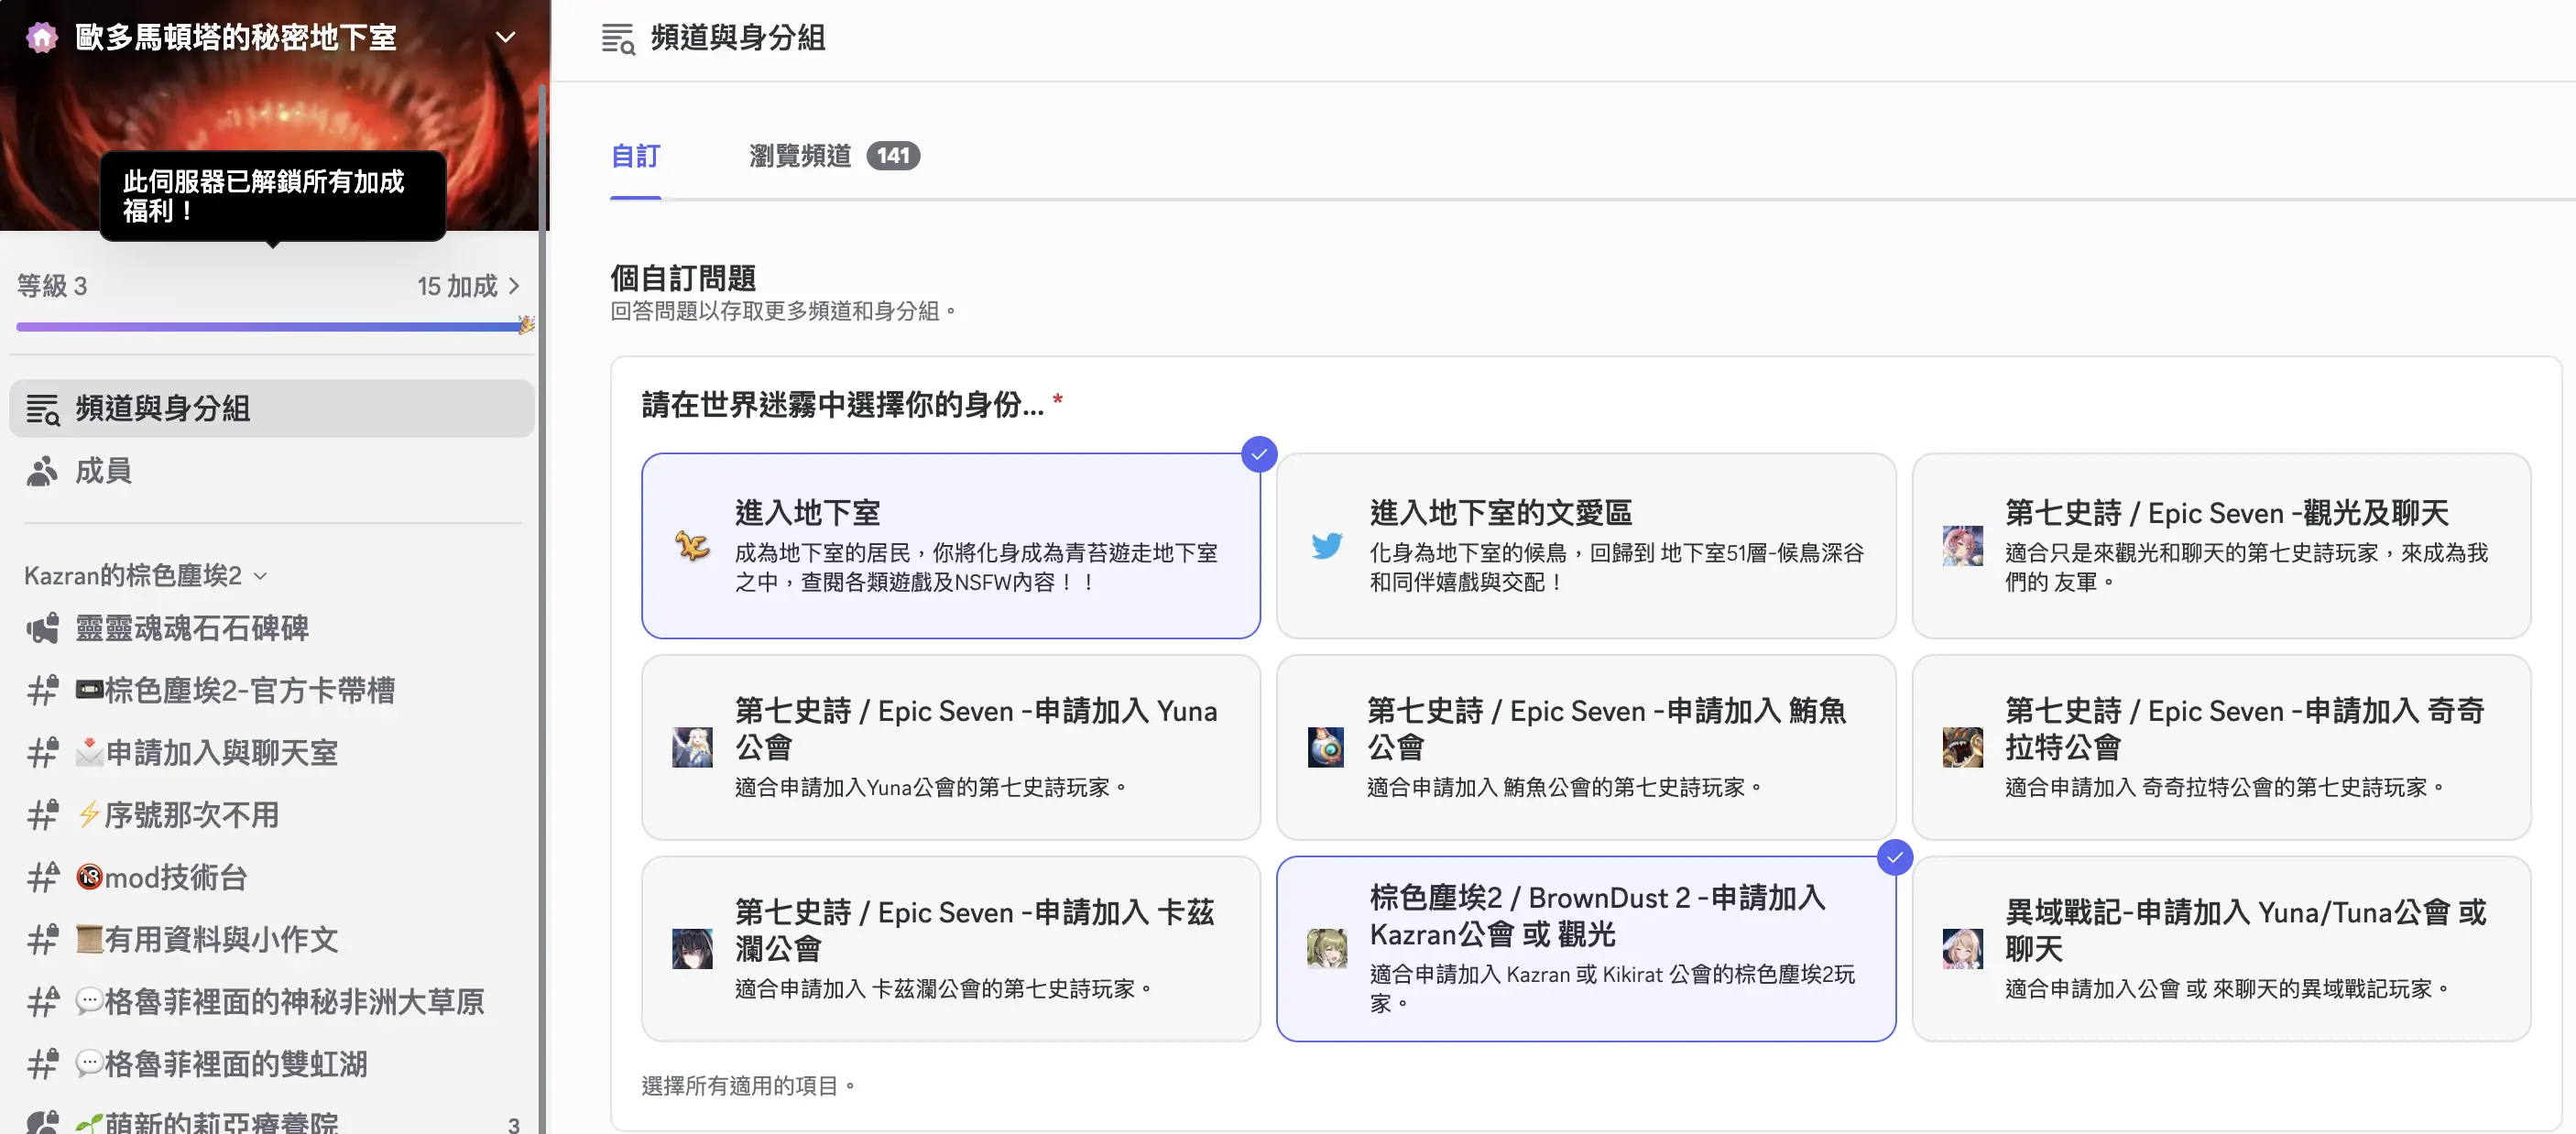
Task: Click hash icon of 官方卡帶槽 channel
Action: [x=42, y=690]
